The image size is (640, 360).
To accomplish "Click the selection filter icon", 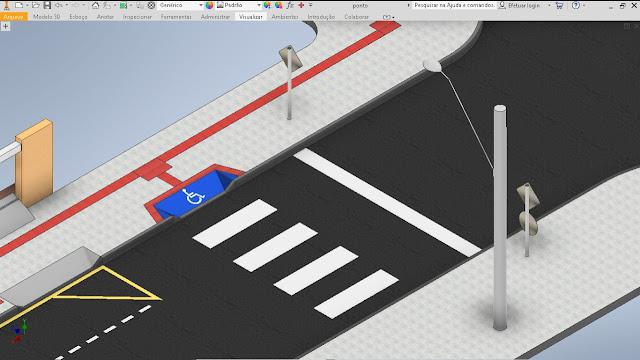I will click(140, 5).
